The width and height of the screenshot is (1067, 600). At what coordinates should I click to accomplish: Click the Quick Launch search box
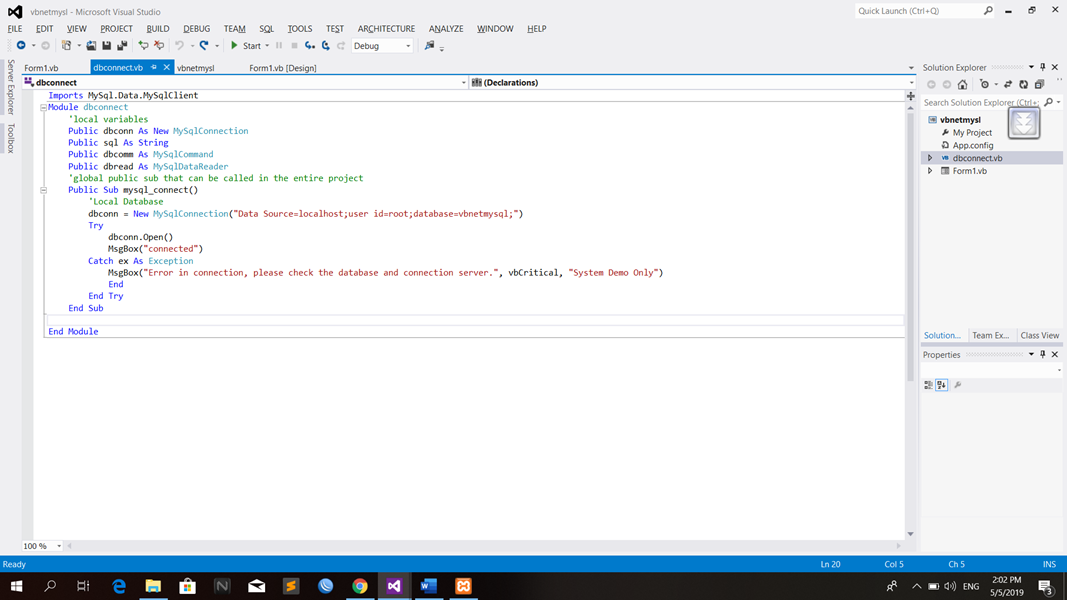point(924,11)
